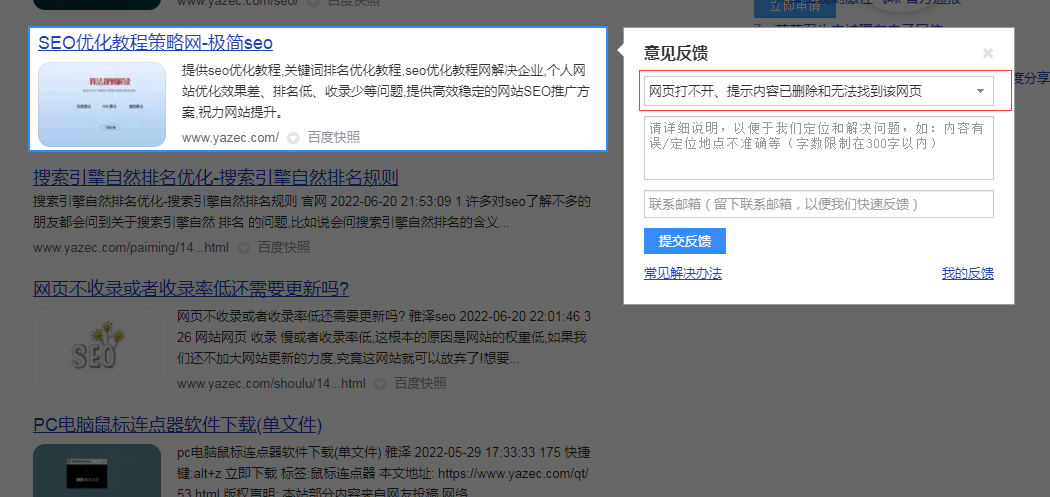Image resolution: width=1050 pixels, height=497 pixels.
Task: Click the arrow icon beside yazec.com/shoulu URL
Action: coord(380,384)
